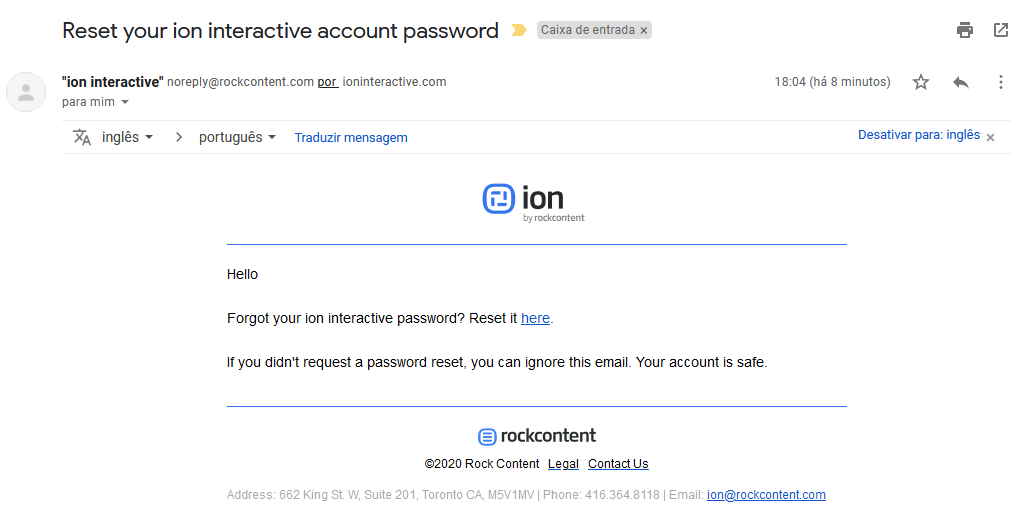Click Traduzir mensagem link
The width and height of the screenshot is (1019, 515).
click(351, 138)
